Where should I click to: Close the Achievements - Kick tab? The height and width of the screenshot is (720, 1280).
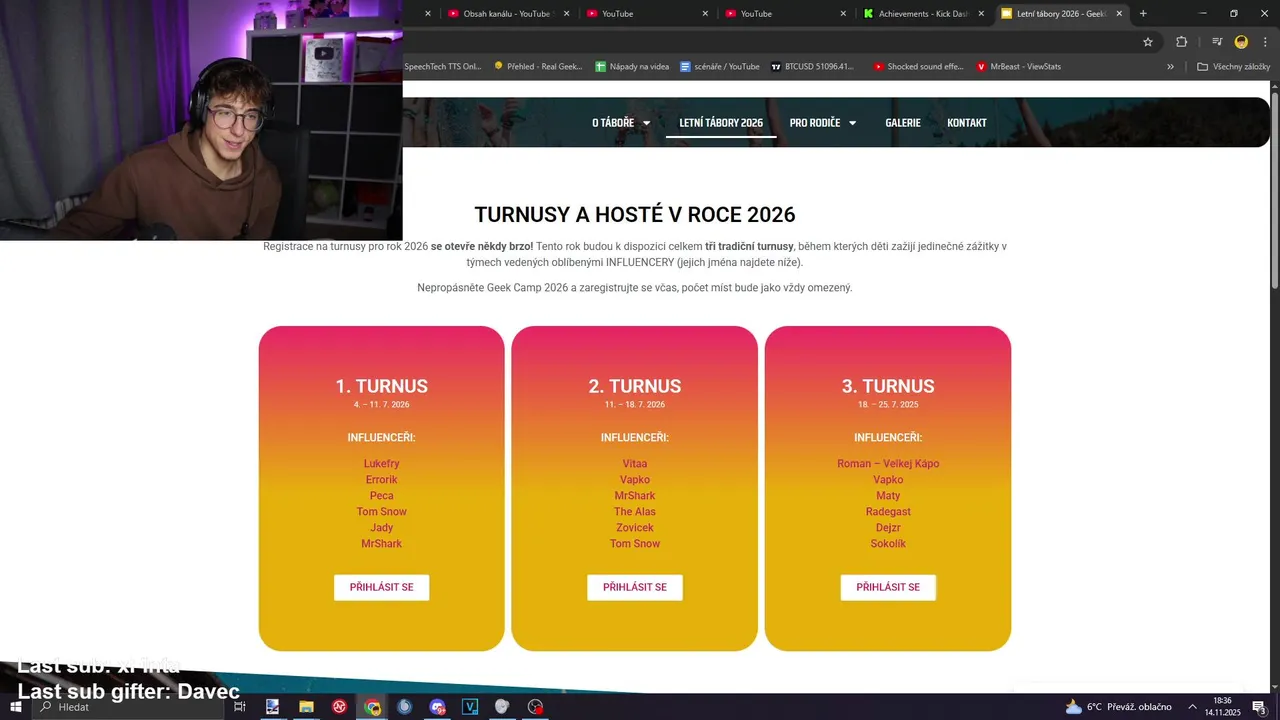(981, 14)
